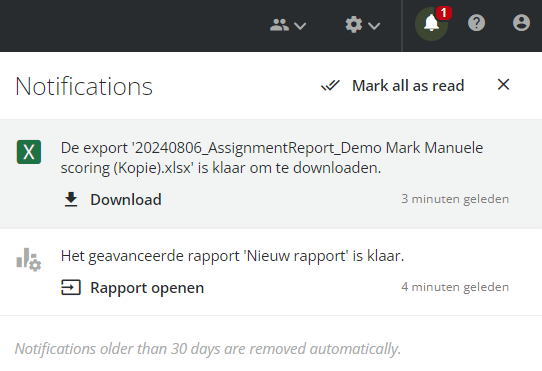
Task: Open the users group menu icon
Action: (279, 25)
